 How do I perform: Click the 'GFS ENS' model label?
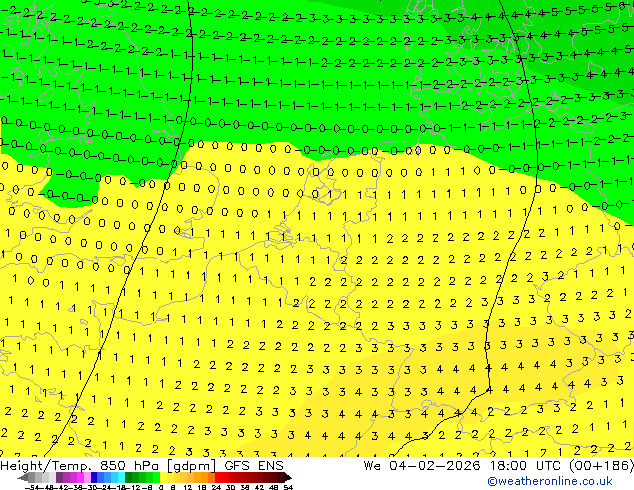point(254,466)
